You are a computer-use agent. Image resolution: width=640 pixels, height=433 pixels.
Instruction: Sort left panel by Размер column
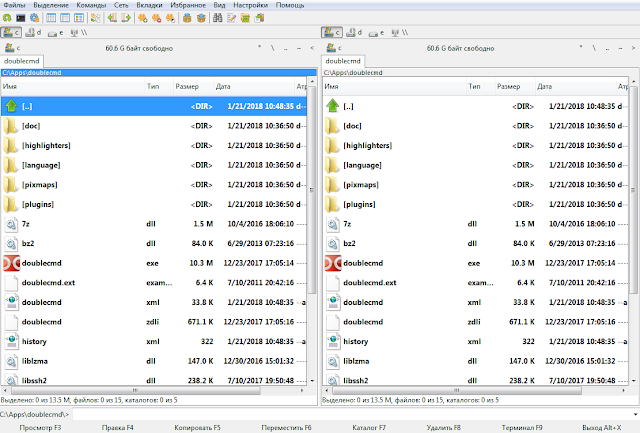[193, 87]
